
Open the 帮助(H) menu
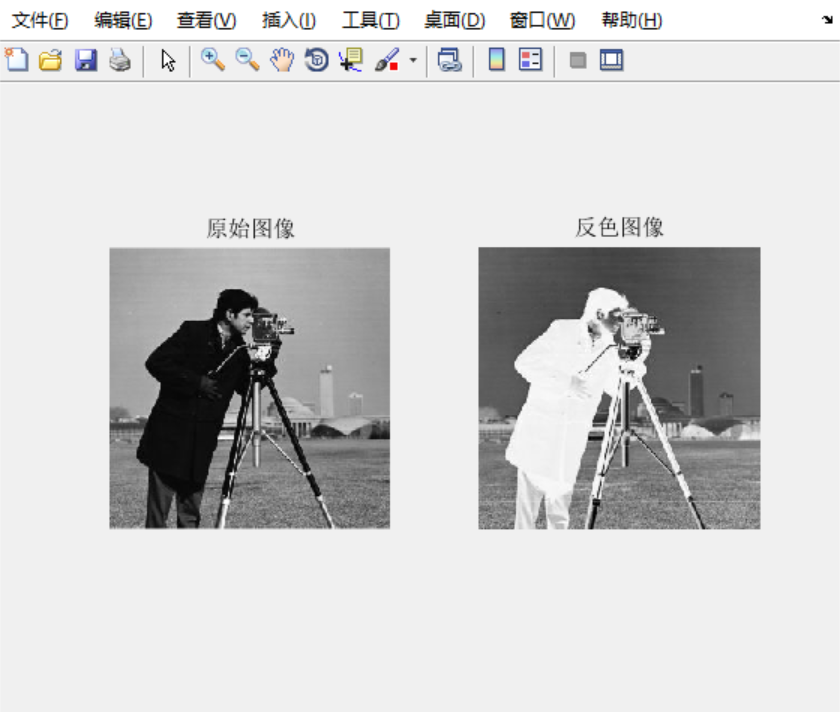632,20
